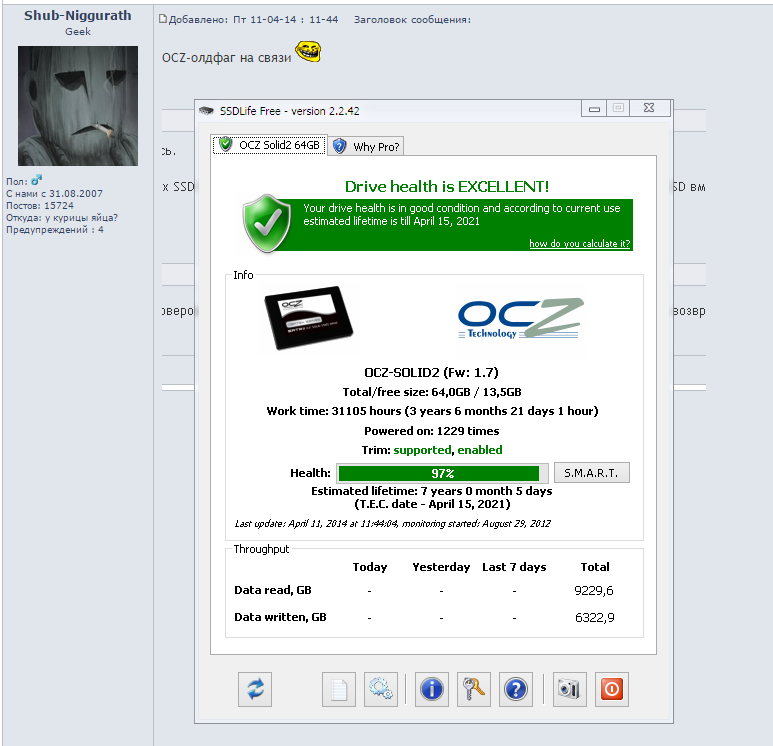
Task: Click the total data written value 6322,9
Action: 595,618
